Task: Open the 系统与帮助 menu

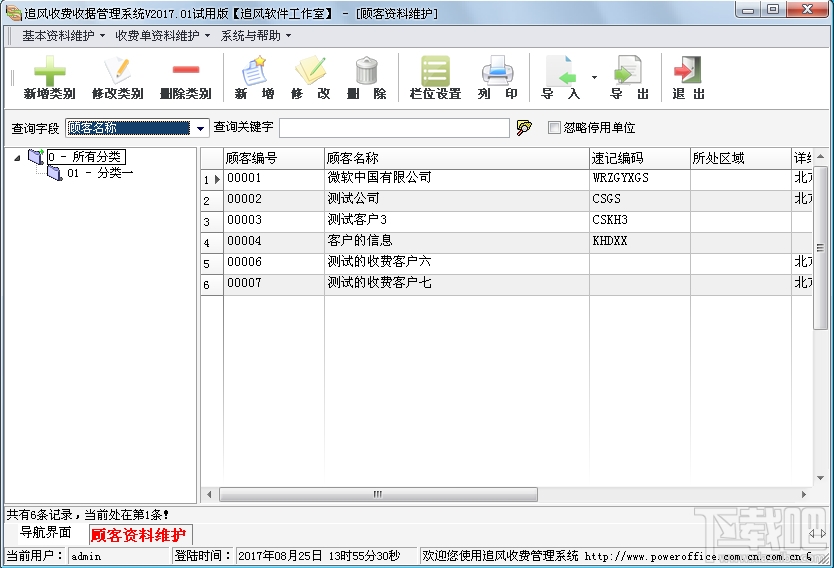Action: pos(256,36)
